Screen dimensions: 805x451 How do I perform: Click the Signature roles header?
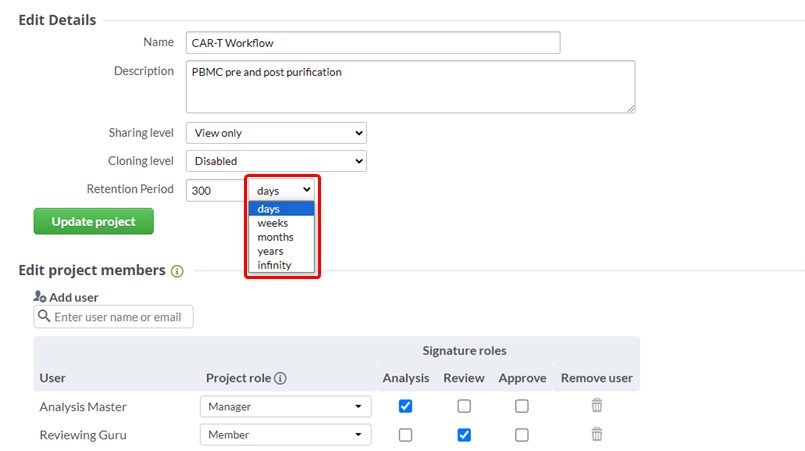[464, 350]
